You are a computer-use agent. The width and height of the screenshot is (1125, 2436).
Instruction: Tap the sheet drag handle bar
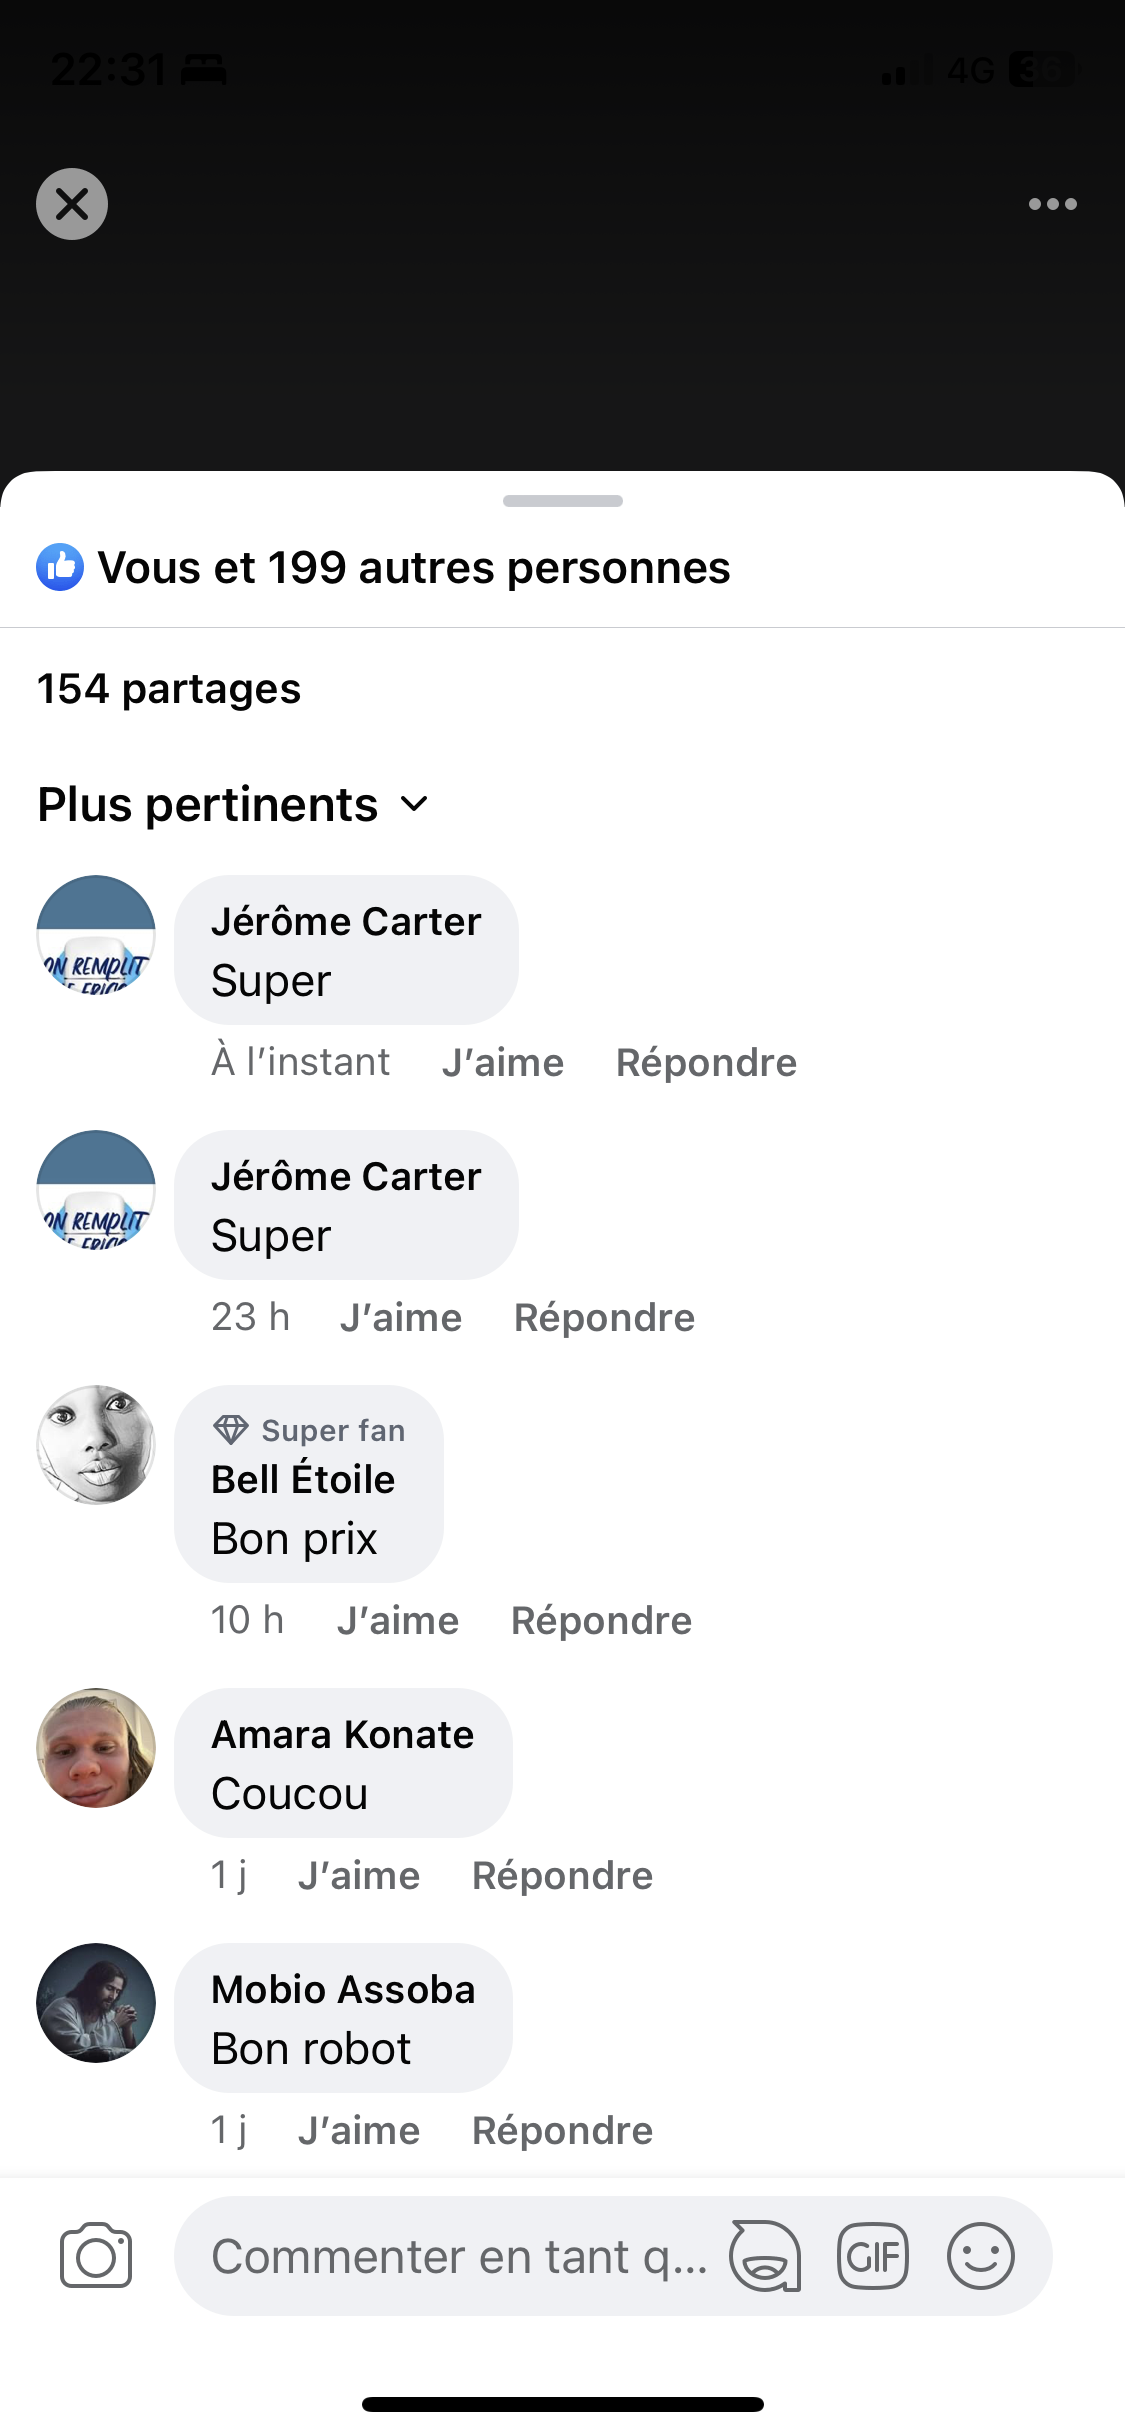tap(562, 501)
